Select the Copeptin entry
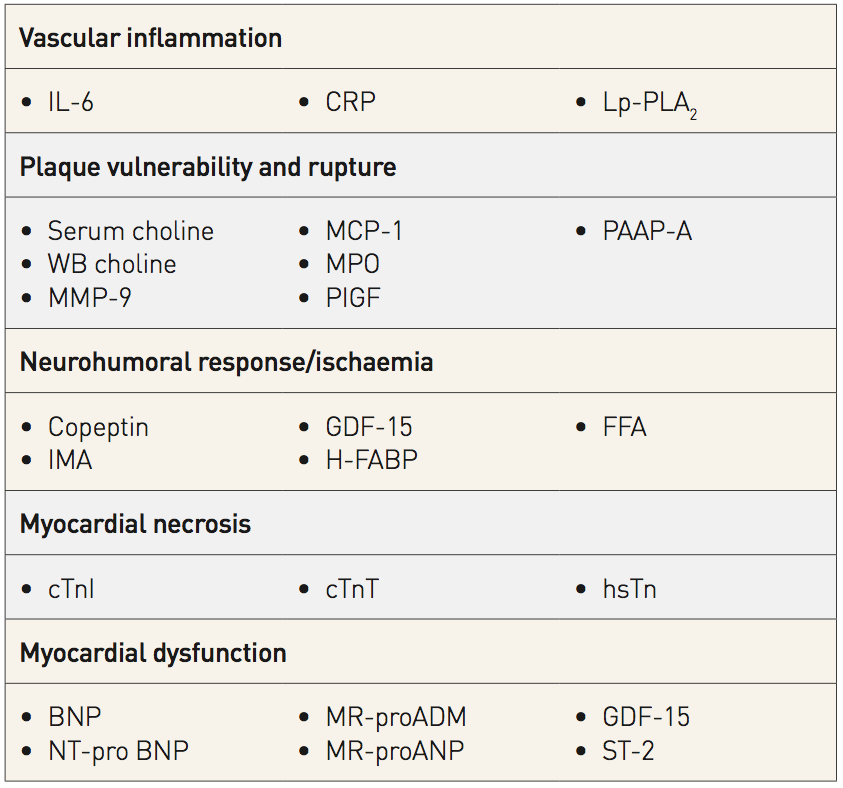Screen dimensions: 843x788 click(98, 428)
